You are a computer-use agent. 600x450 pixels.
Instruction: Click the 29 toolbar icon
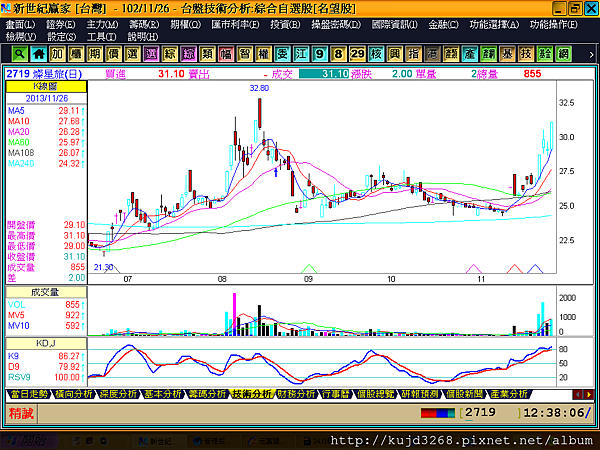point(357,54)
